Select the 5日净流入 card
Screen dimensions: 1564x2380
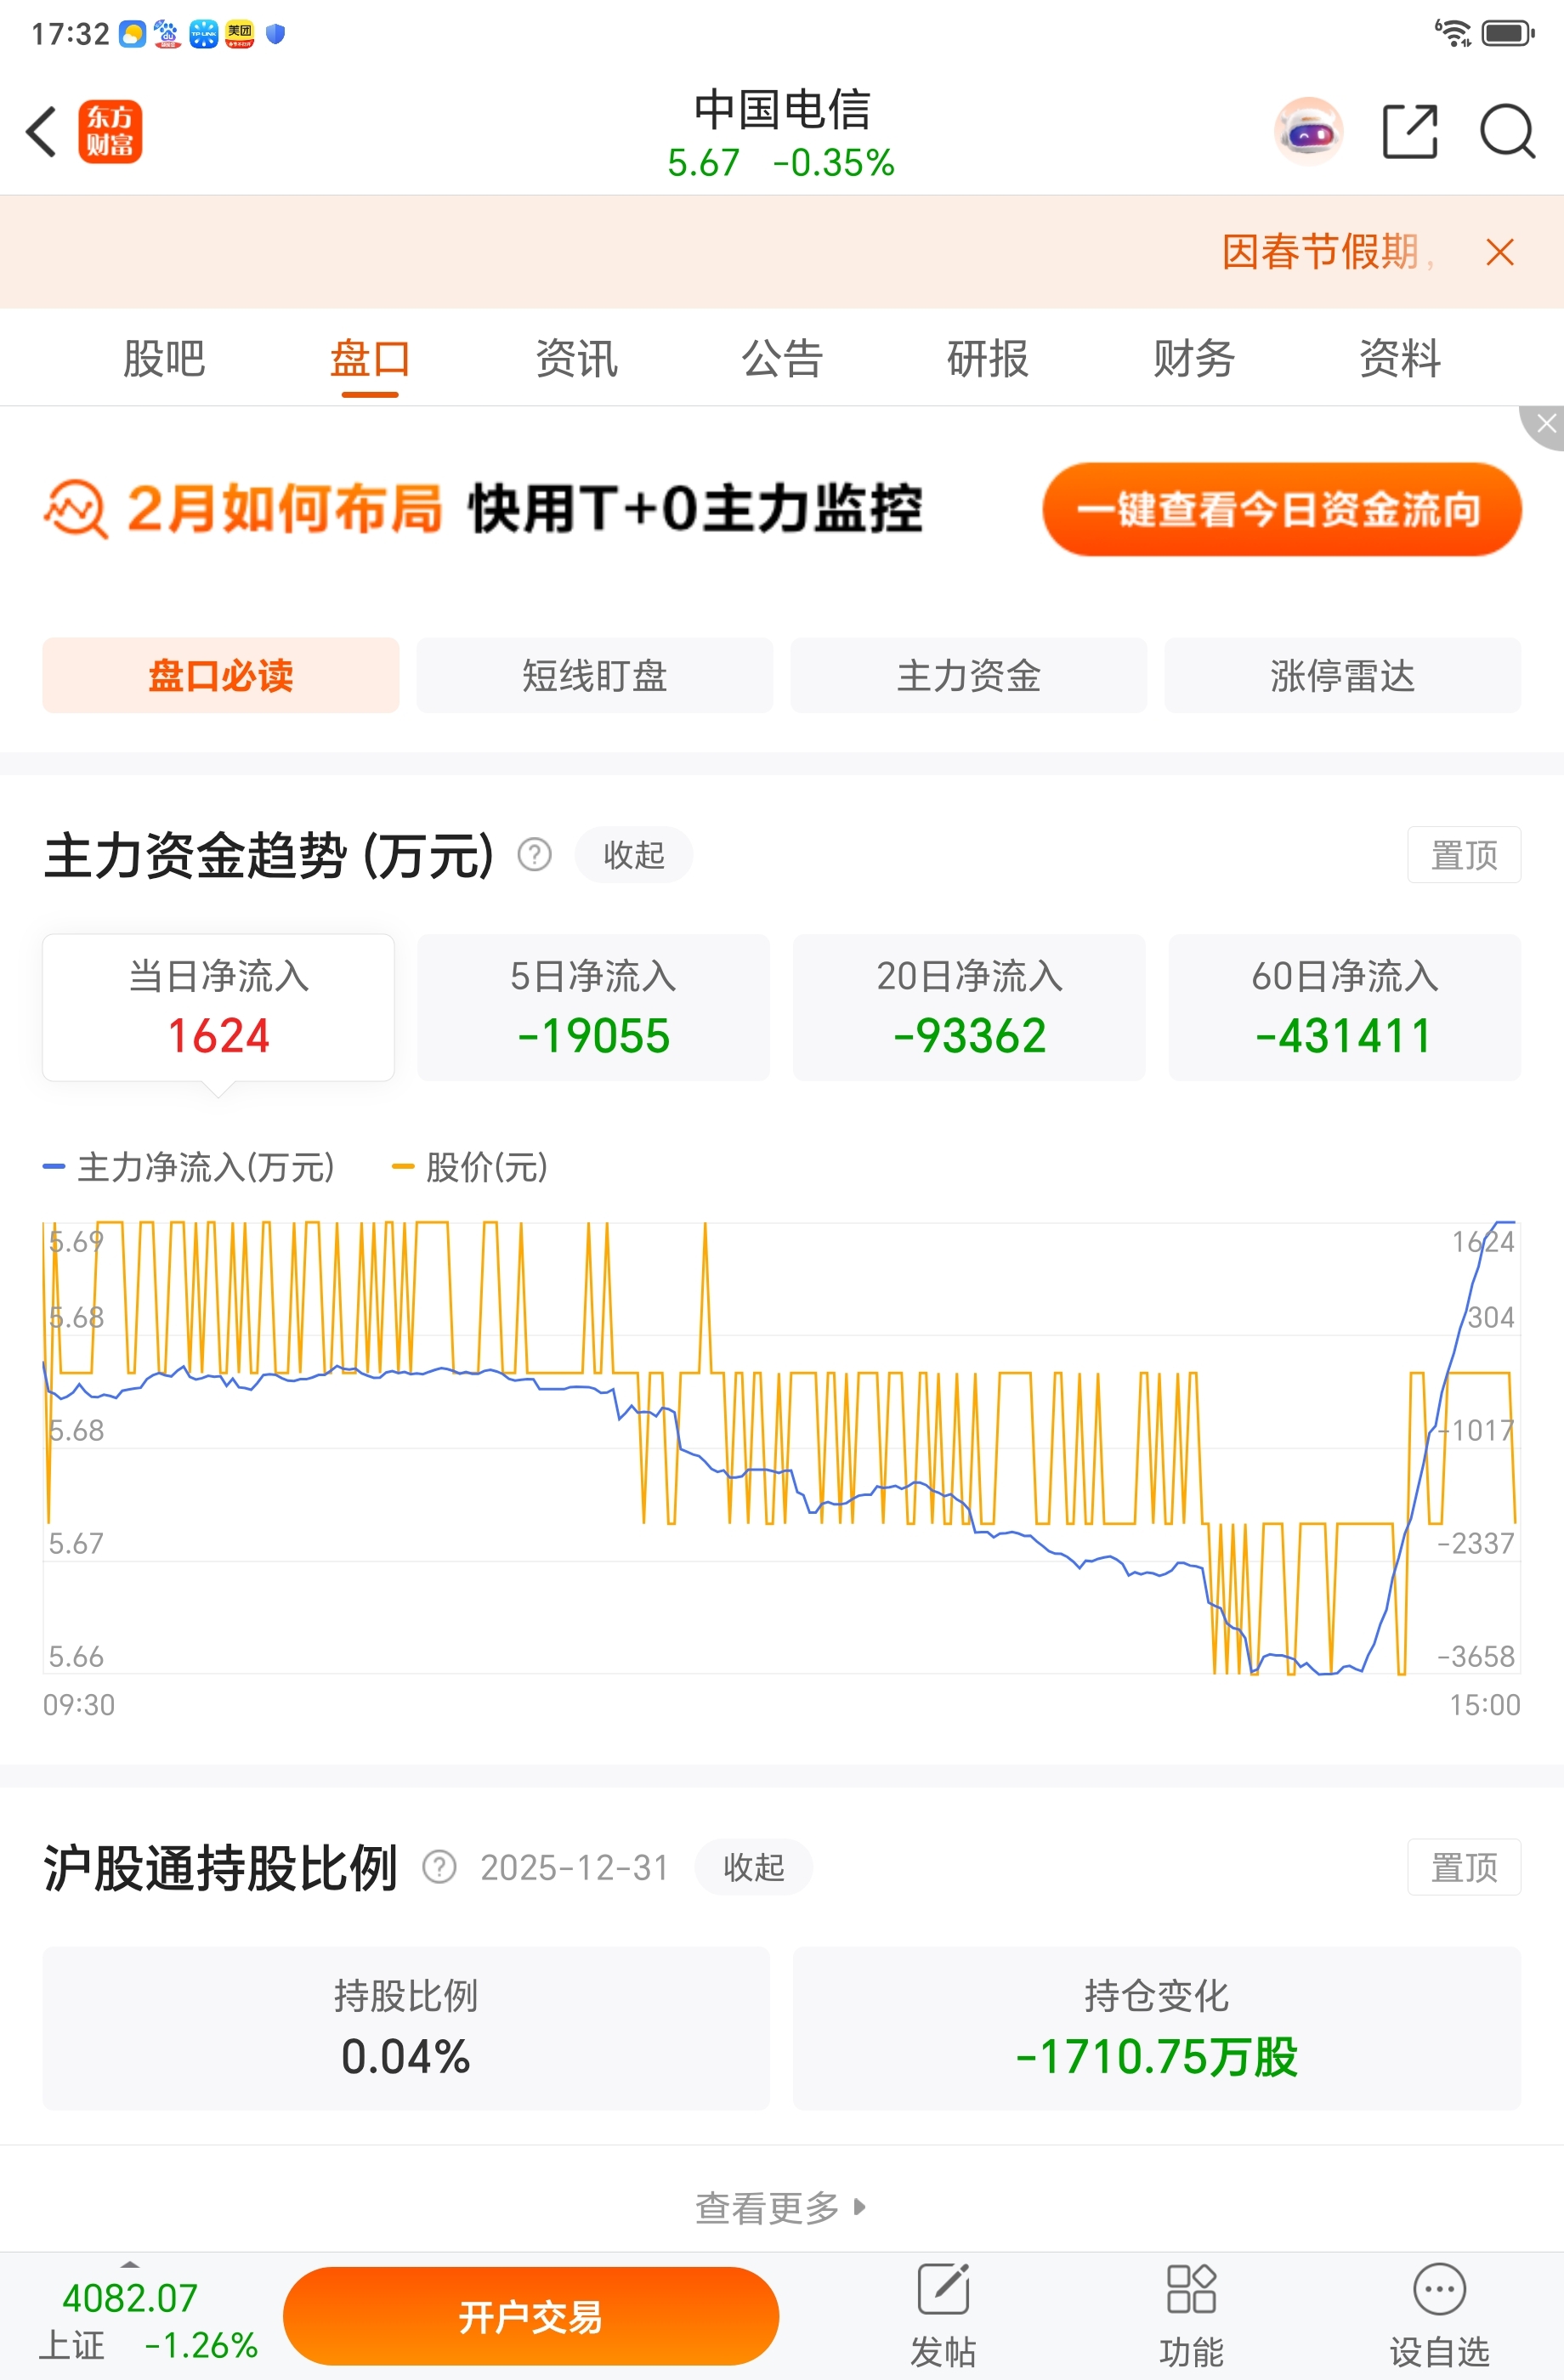[594, 1007]
